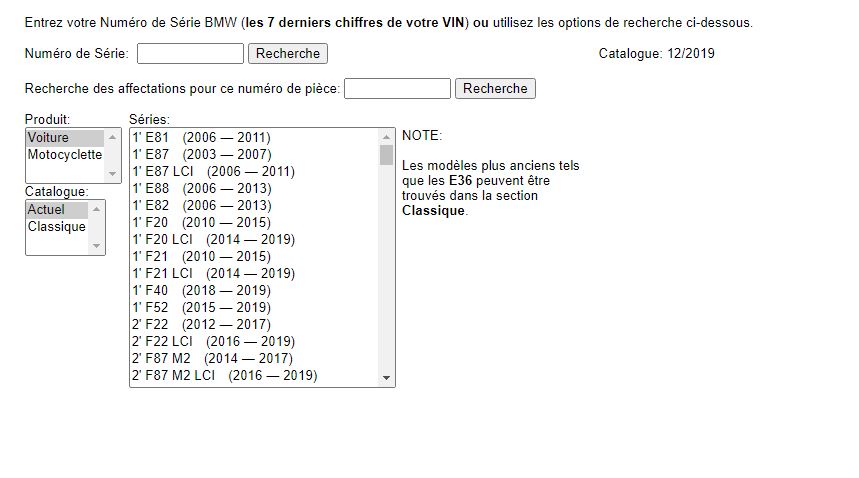Image resolution: width=859 pixels, height=478 pixels.
Task: Click down arrow of Catalogue list scrollbar
Action: 96,246
